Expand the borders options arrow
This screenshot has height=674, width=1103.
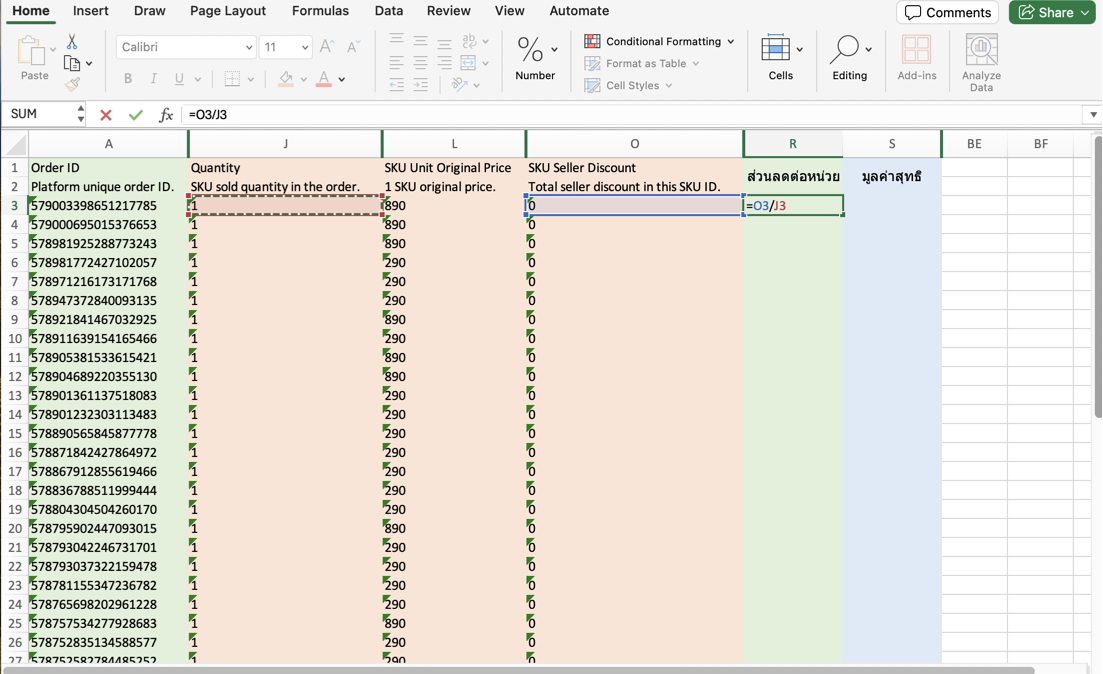(x=250, y=80)
